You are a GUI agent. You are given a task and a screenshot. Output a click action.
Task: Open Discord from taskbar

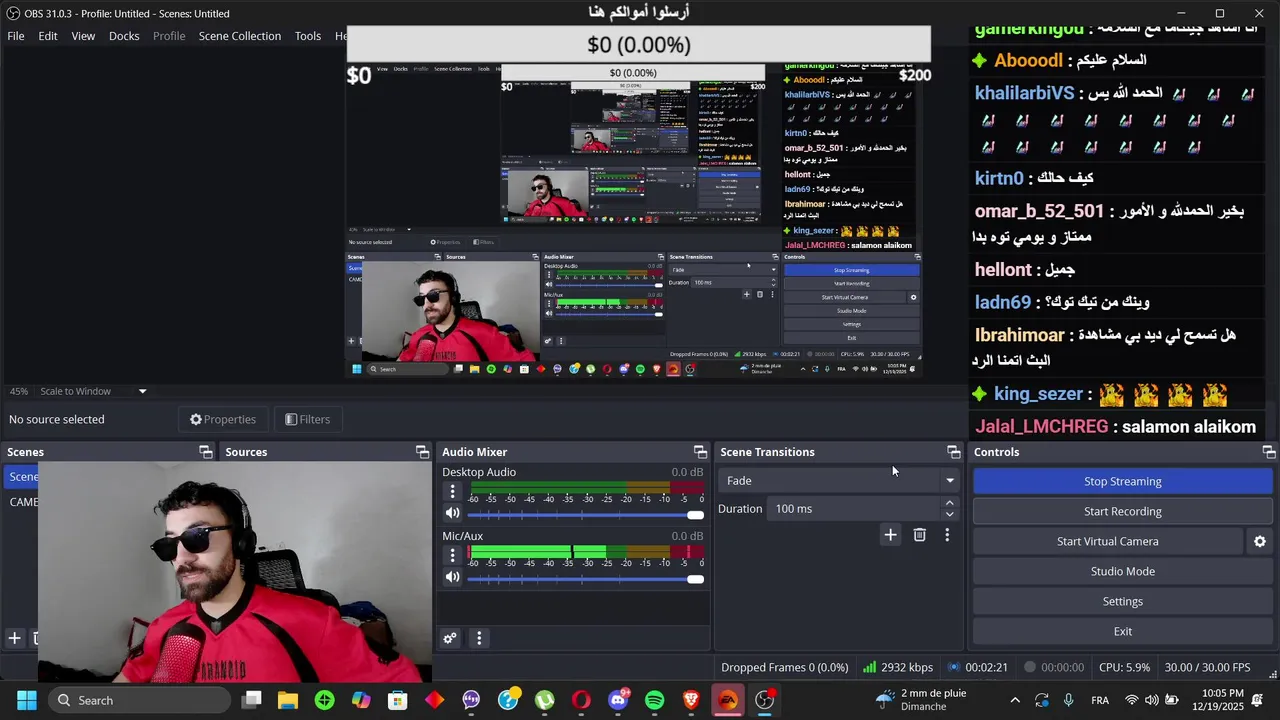click(618, 700)
